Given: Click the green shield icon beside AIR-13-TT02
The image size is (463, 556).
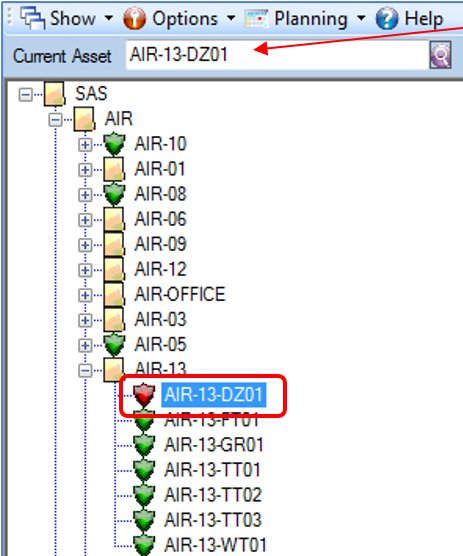Looking at the screenshot, I should coord(144,495).
